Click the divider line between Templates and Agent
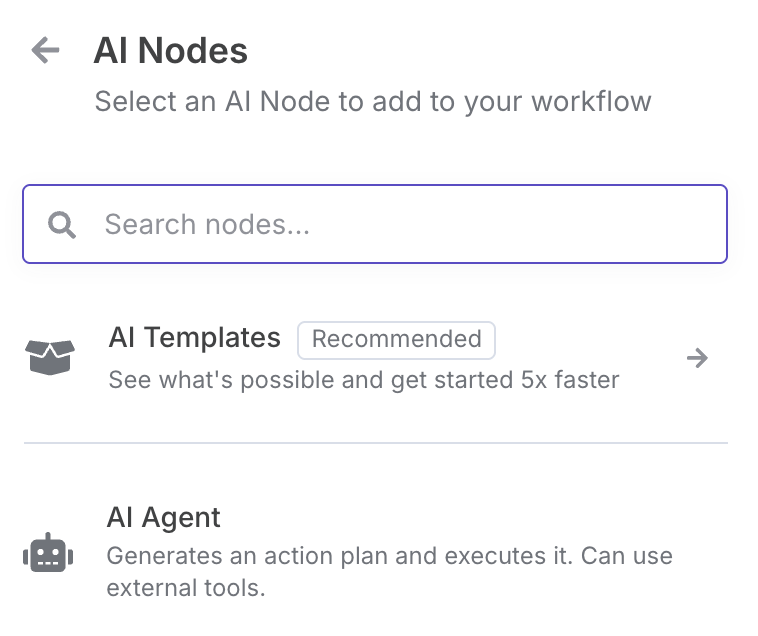This screenshot has width=758, height=636. (376, 442)
